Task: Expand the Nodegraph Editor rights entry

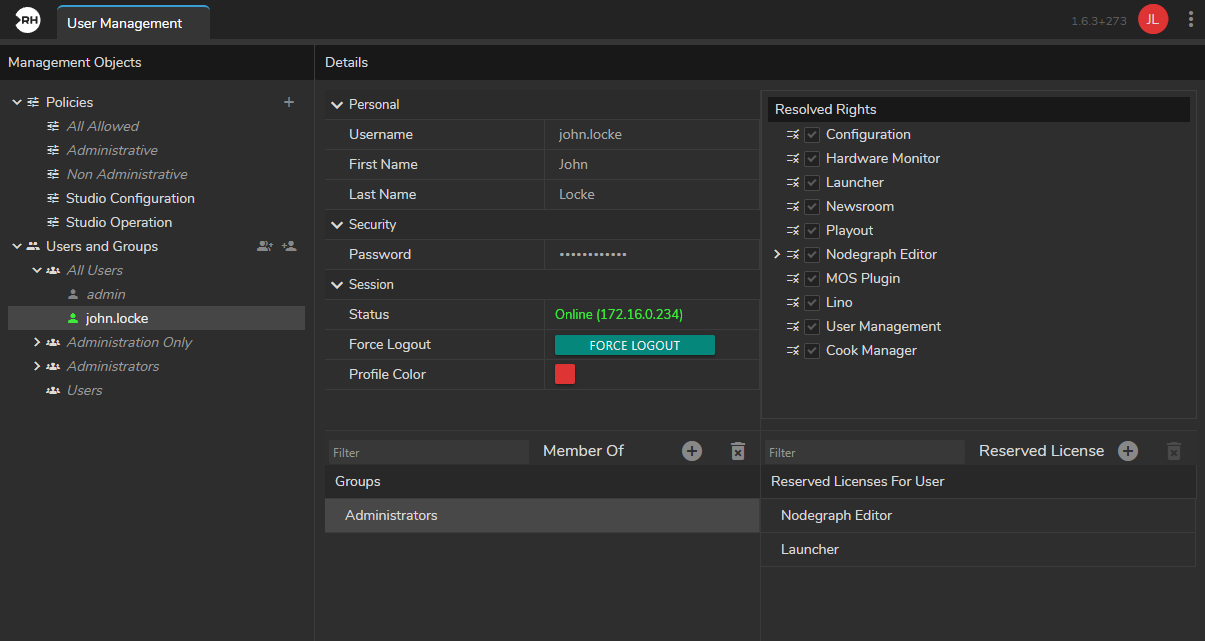Action: tap(777, 255)
